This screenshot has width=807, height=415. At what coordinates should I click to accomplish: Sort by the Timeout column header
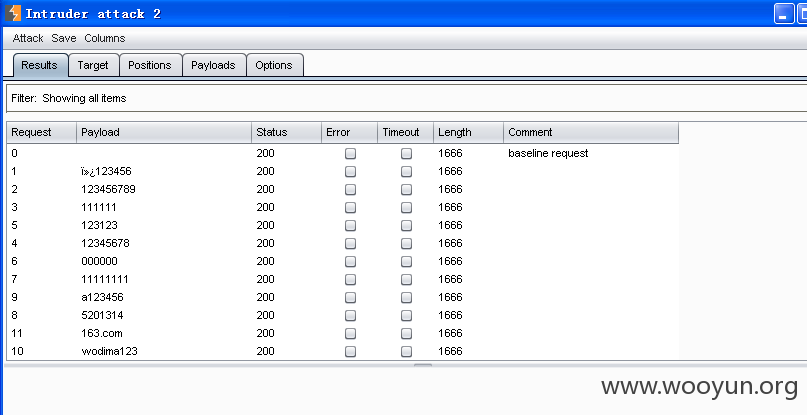(x=406, y=132)
